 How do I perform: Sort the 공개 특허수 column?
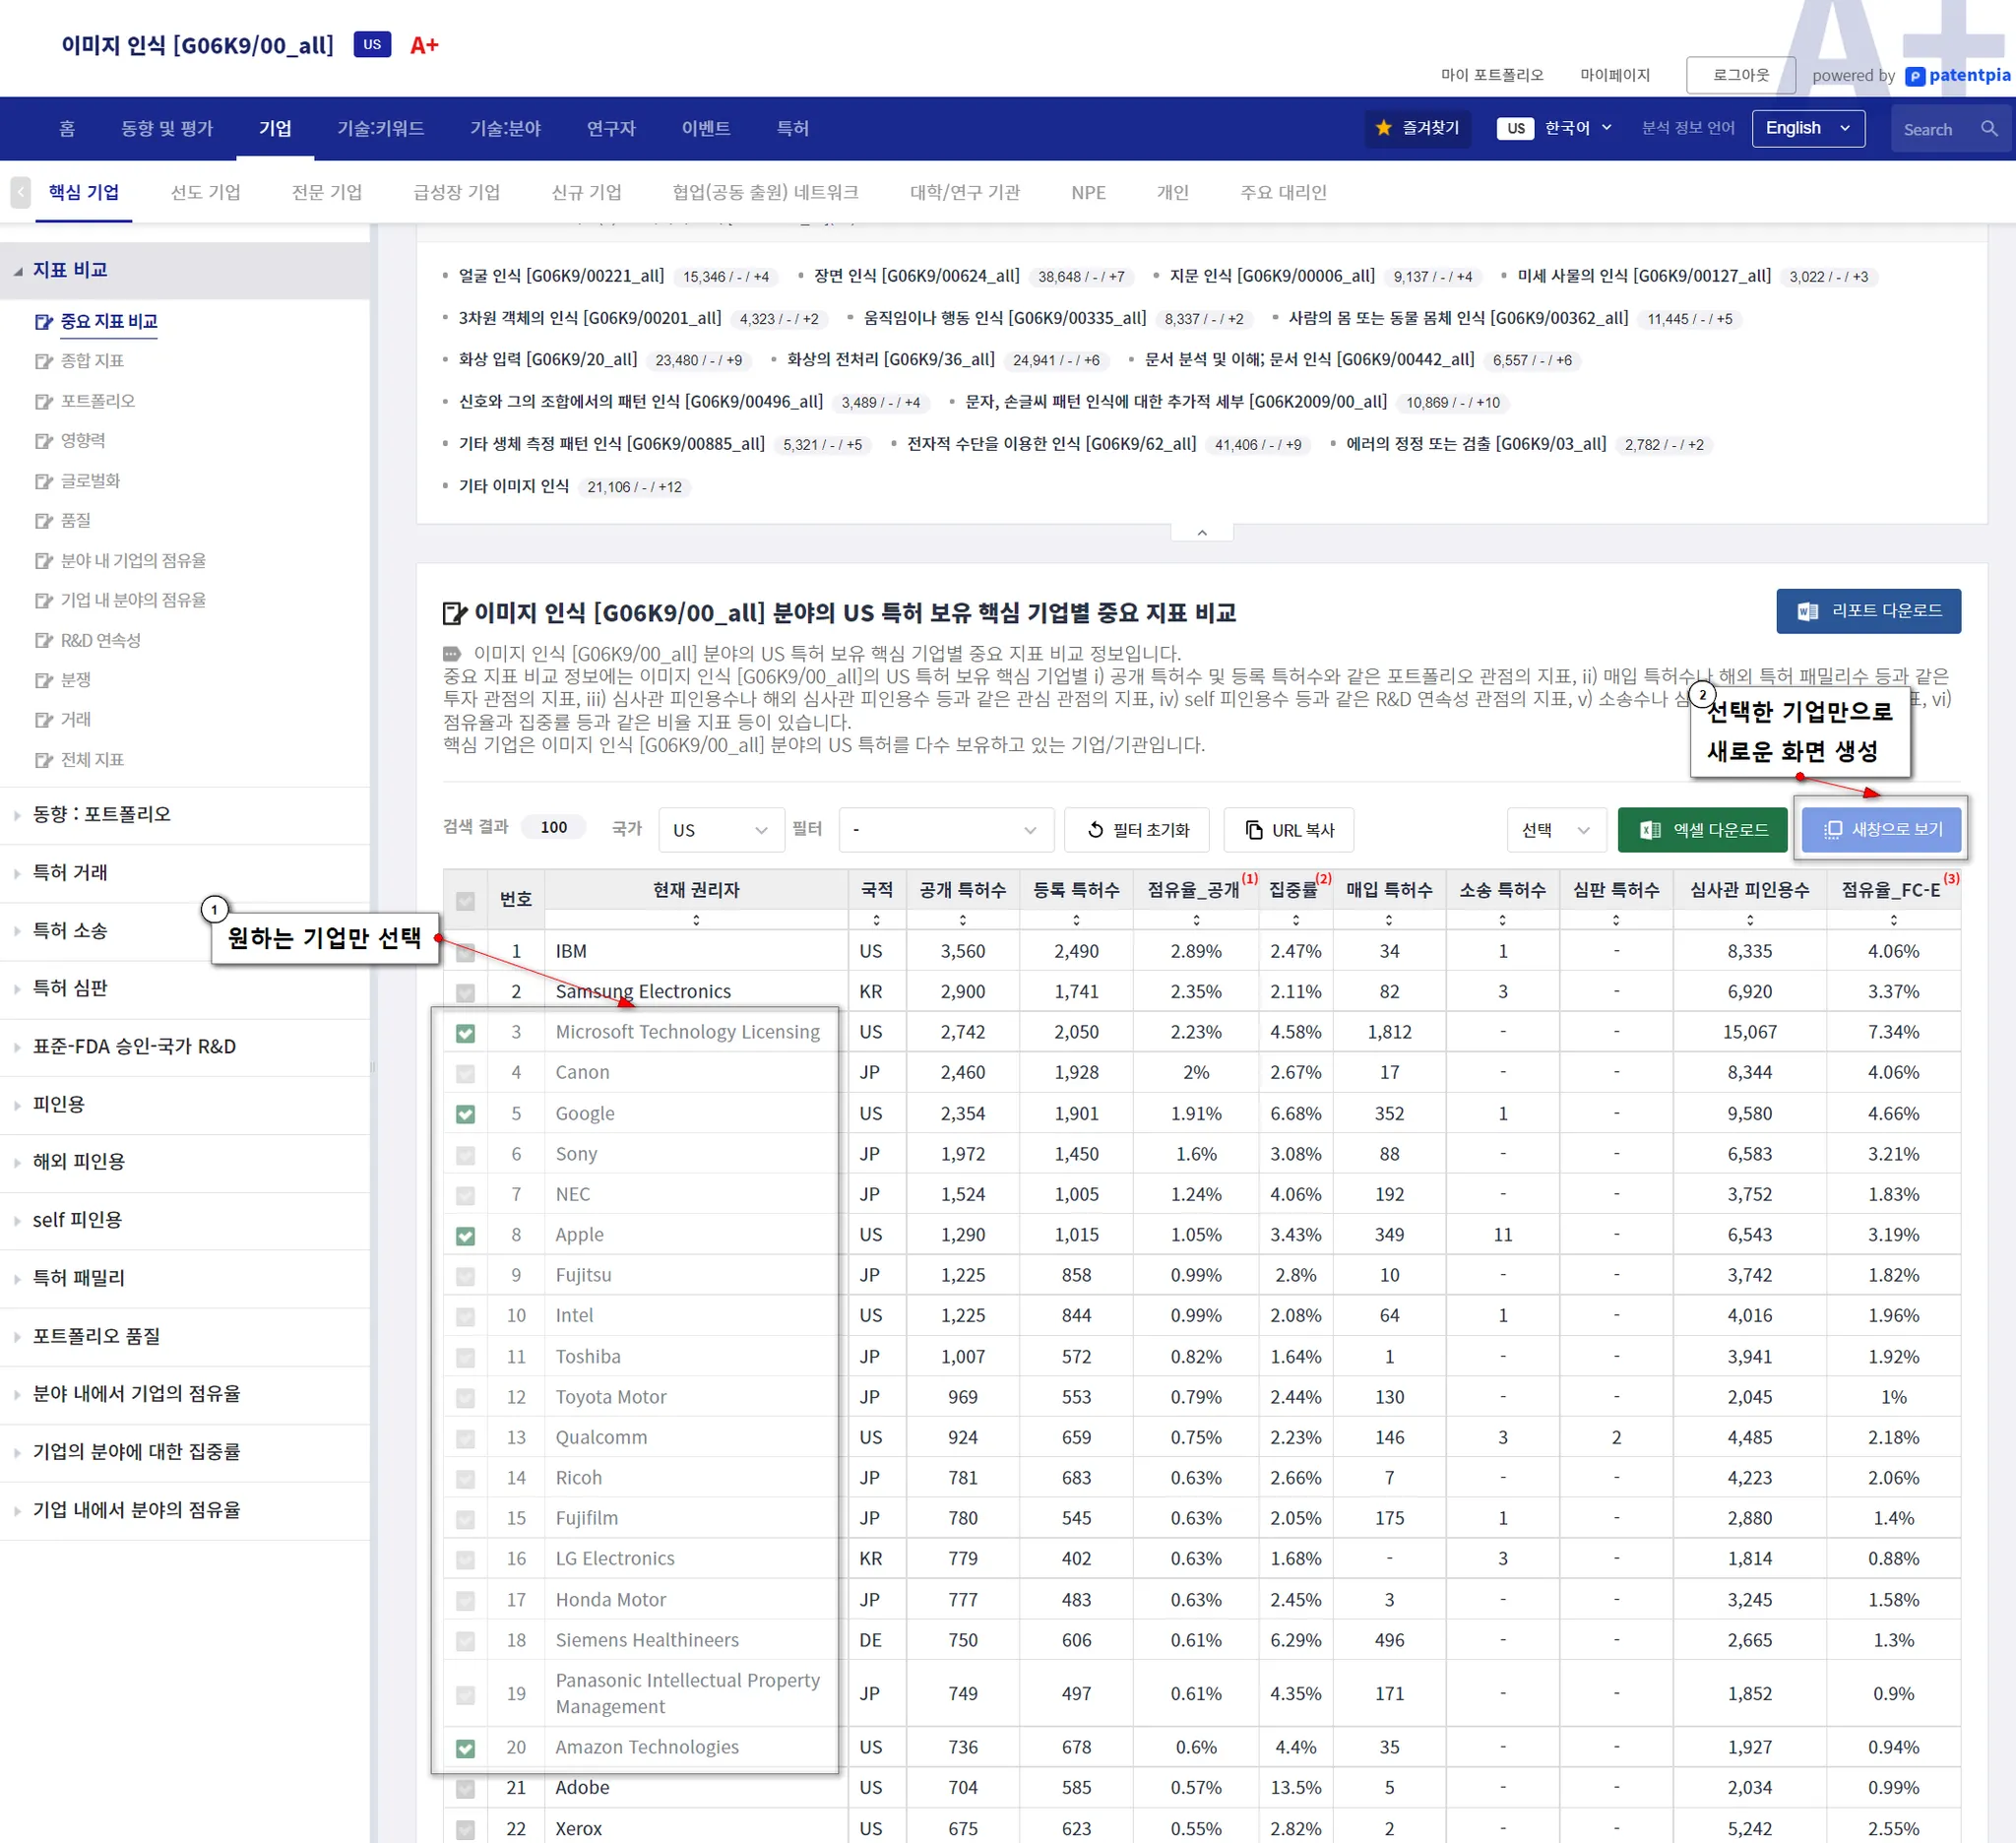(x=962, y=920)
